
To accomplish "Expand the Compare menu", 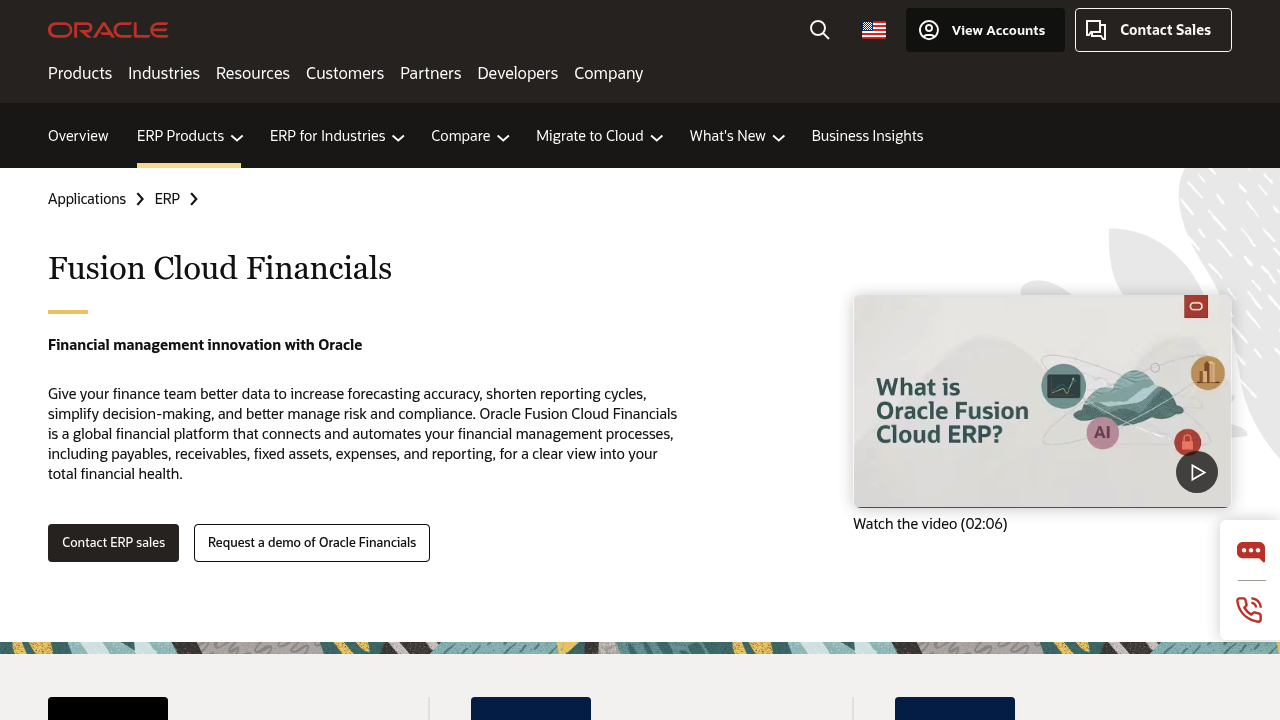I will coord(469,136).
